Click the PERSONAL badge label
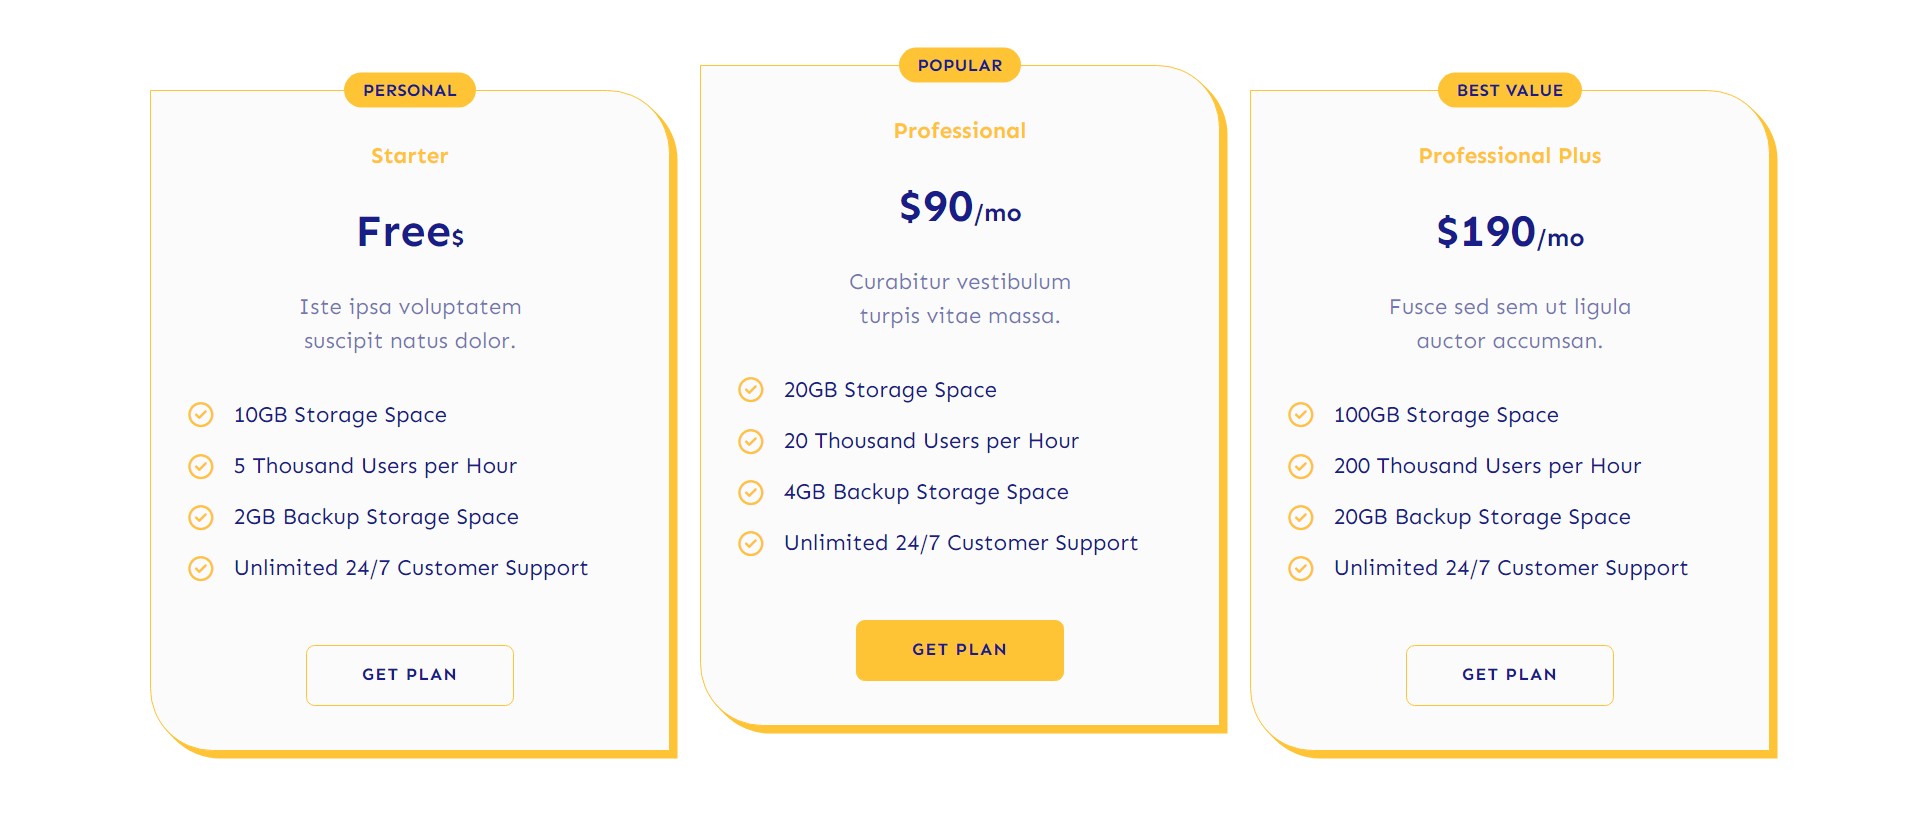 [x=410, y=90]
